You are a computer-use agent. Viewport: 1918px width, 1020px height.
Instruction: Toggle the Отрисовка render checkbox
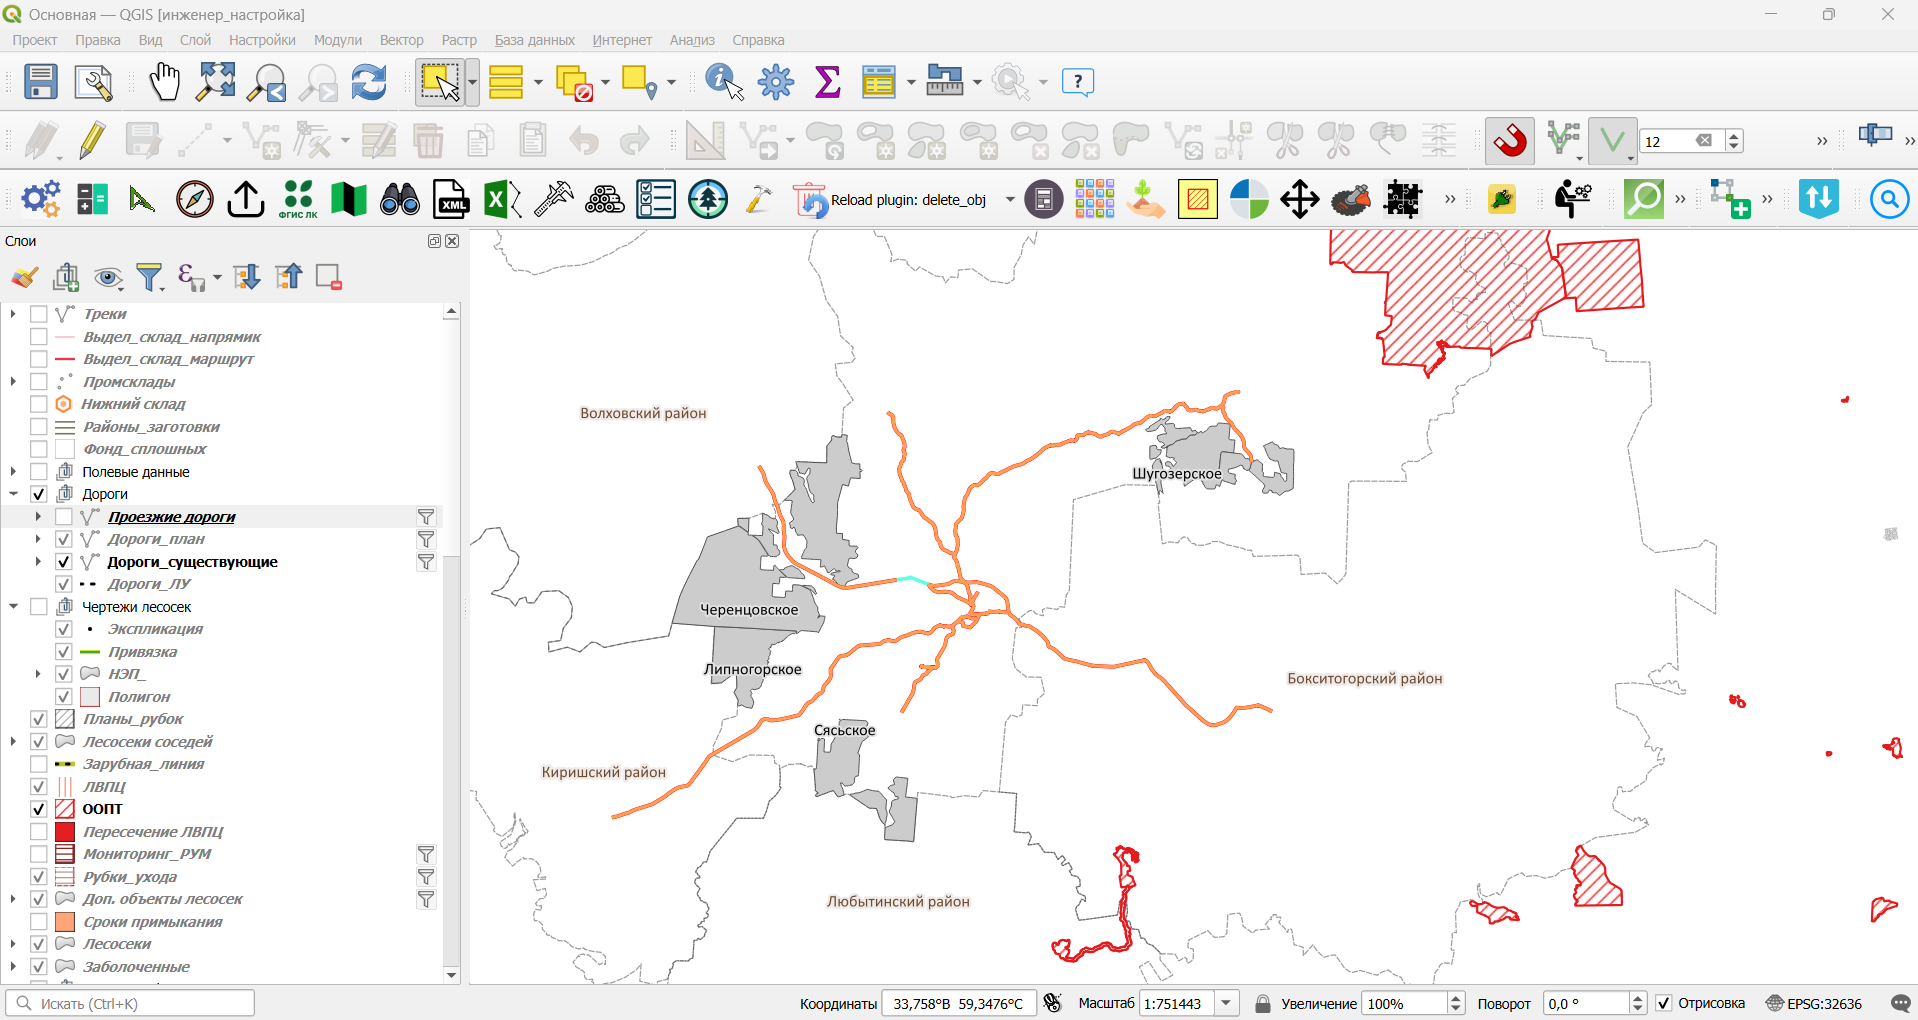tap(1664, 1003)
